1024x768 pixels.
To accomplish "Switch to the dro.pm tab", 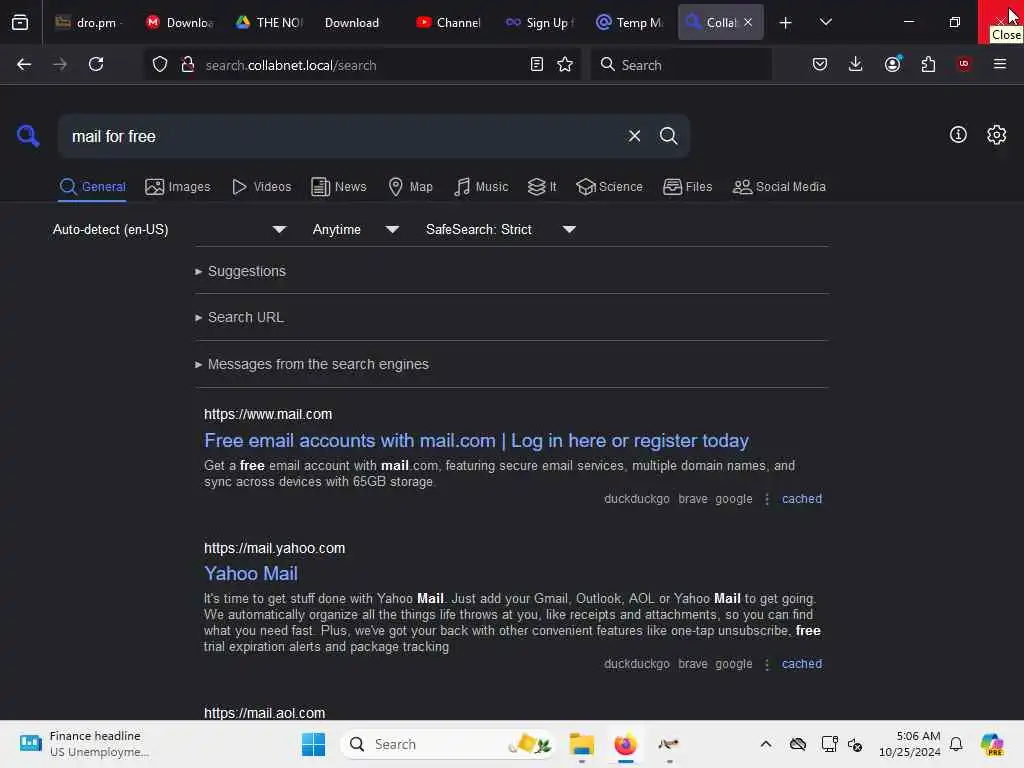I will pos(88,22).
